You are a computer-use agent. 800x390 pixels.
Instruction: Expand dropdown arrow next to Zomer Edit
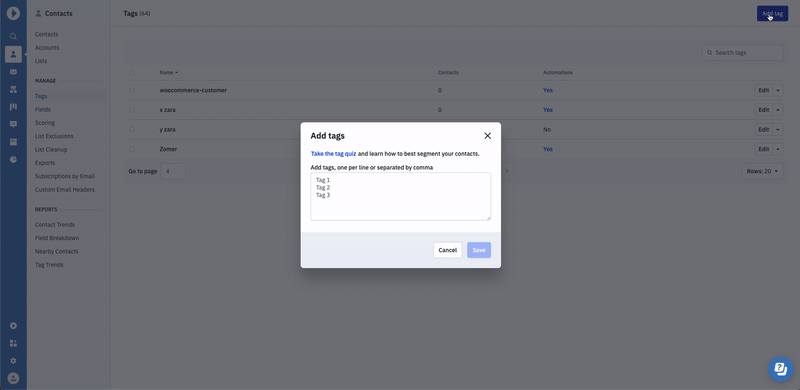click(778, 149)
